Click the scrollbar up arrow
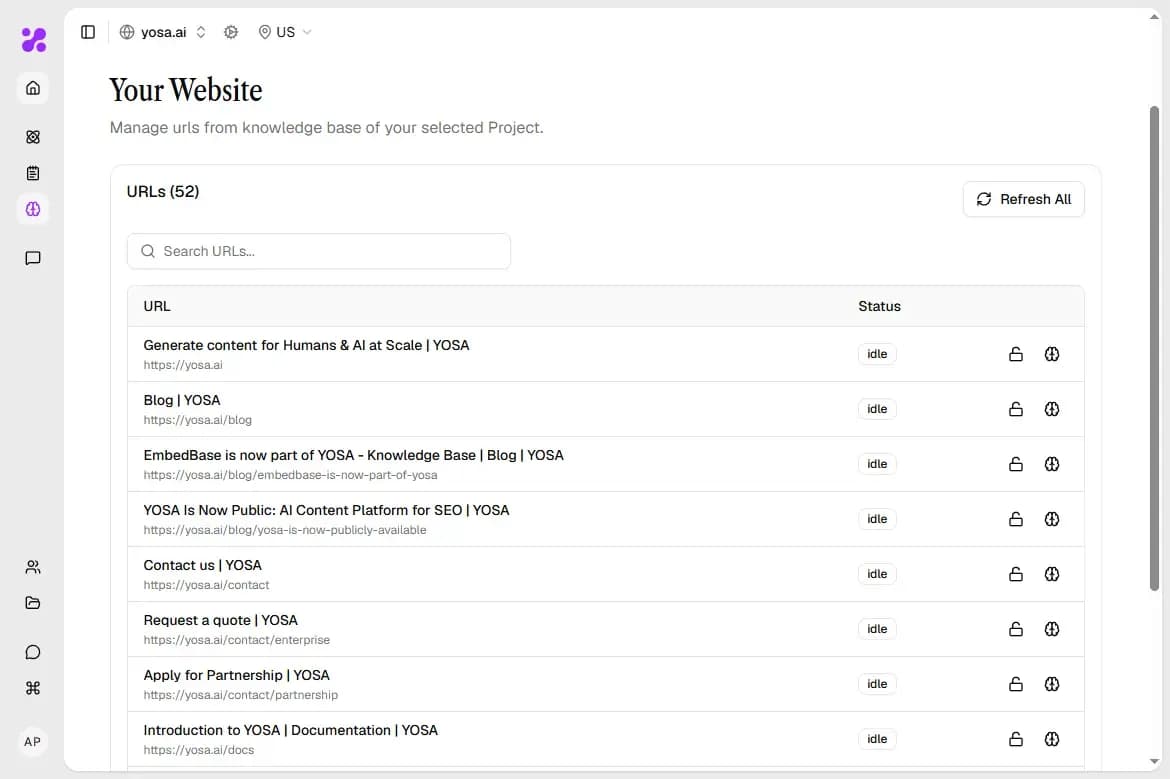The width and height of the screenshot is (1170, 779). 1154,17
